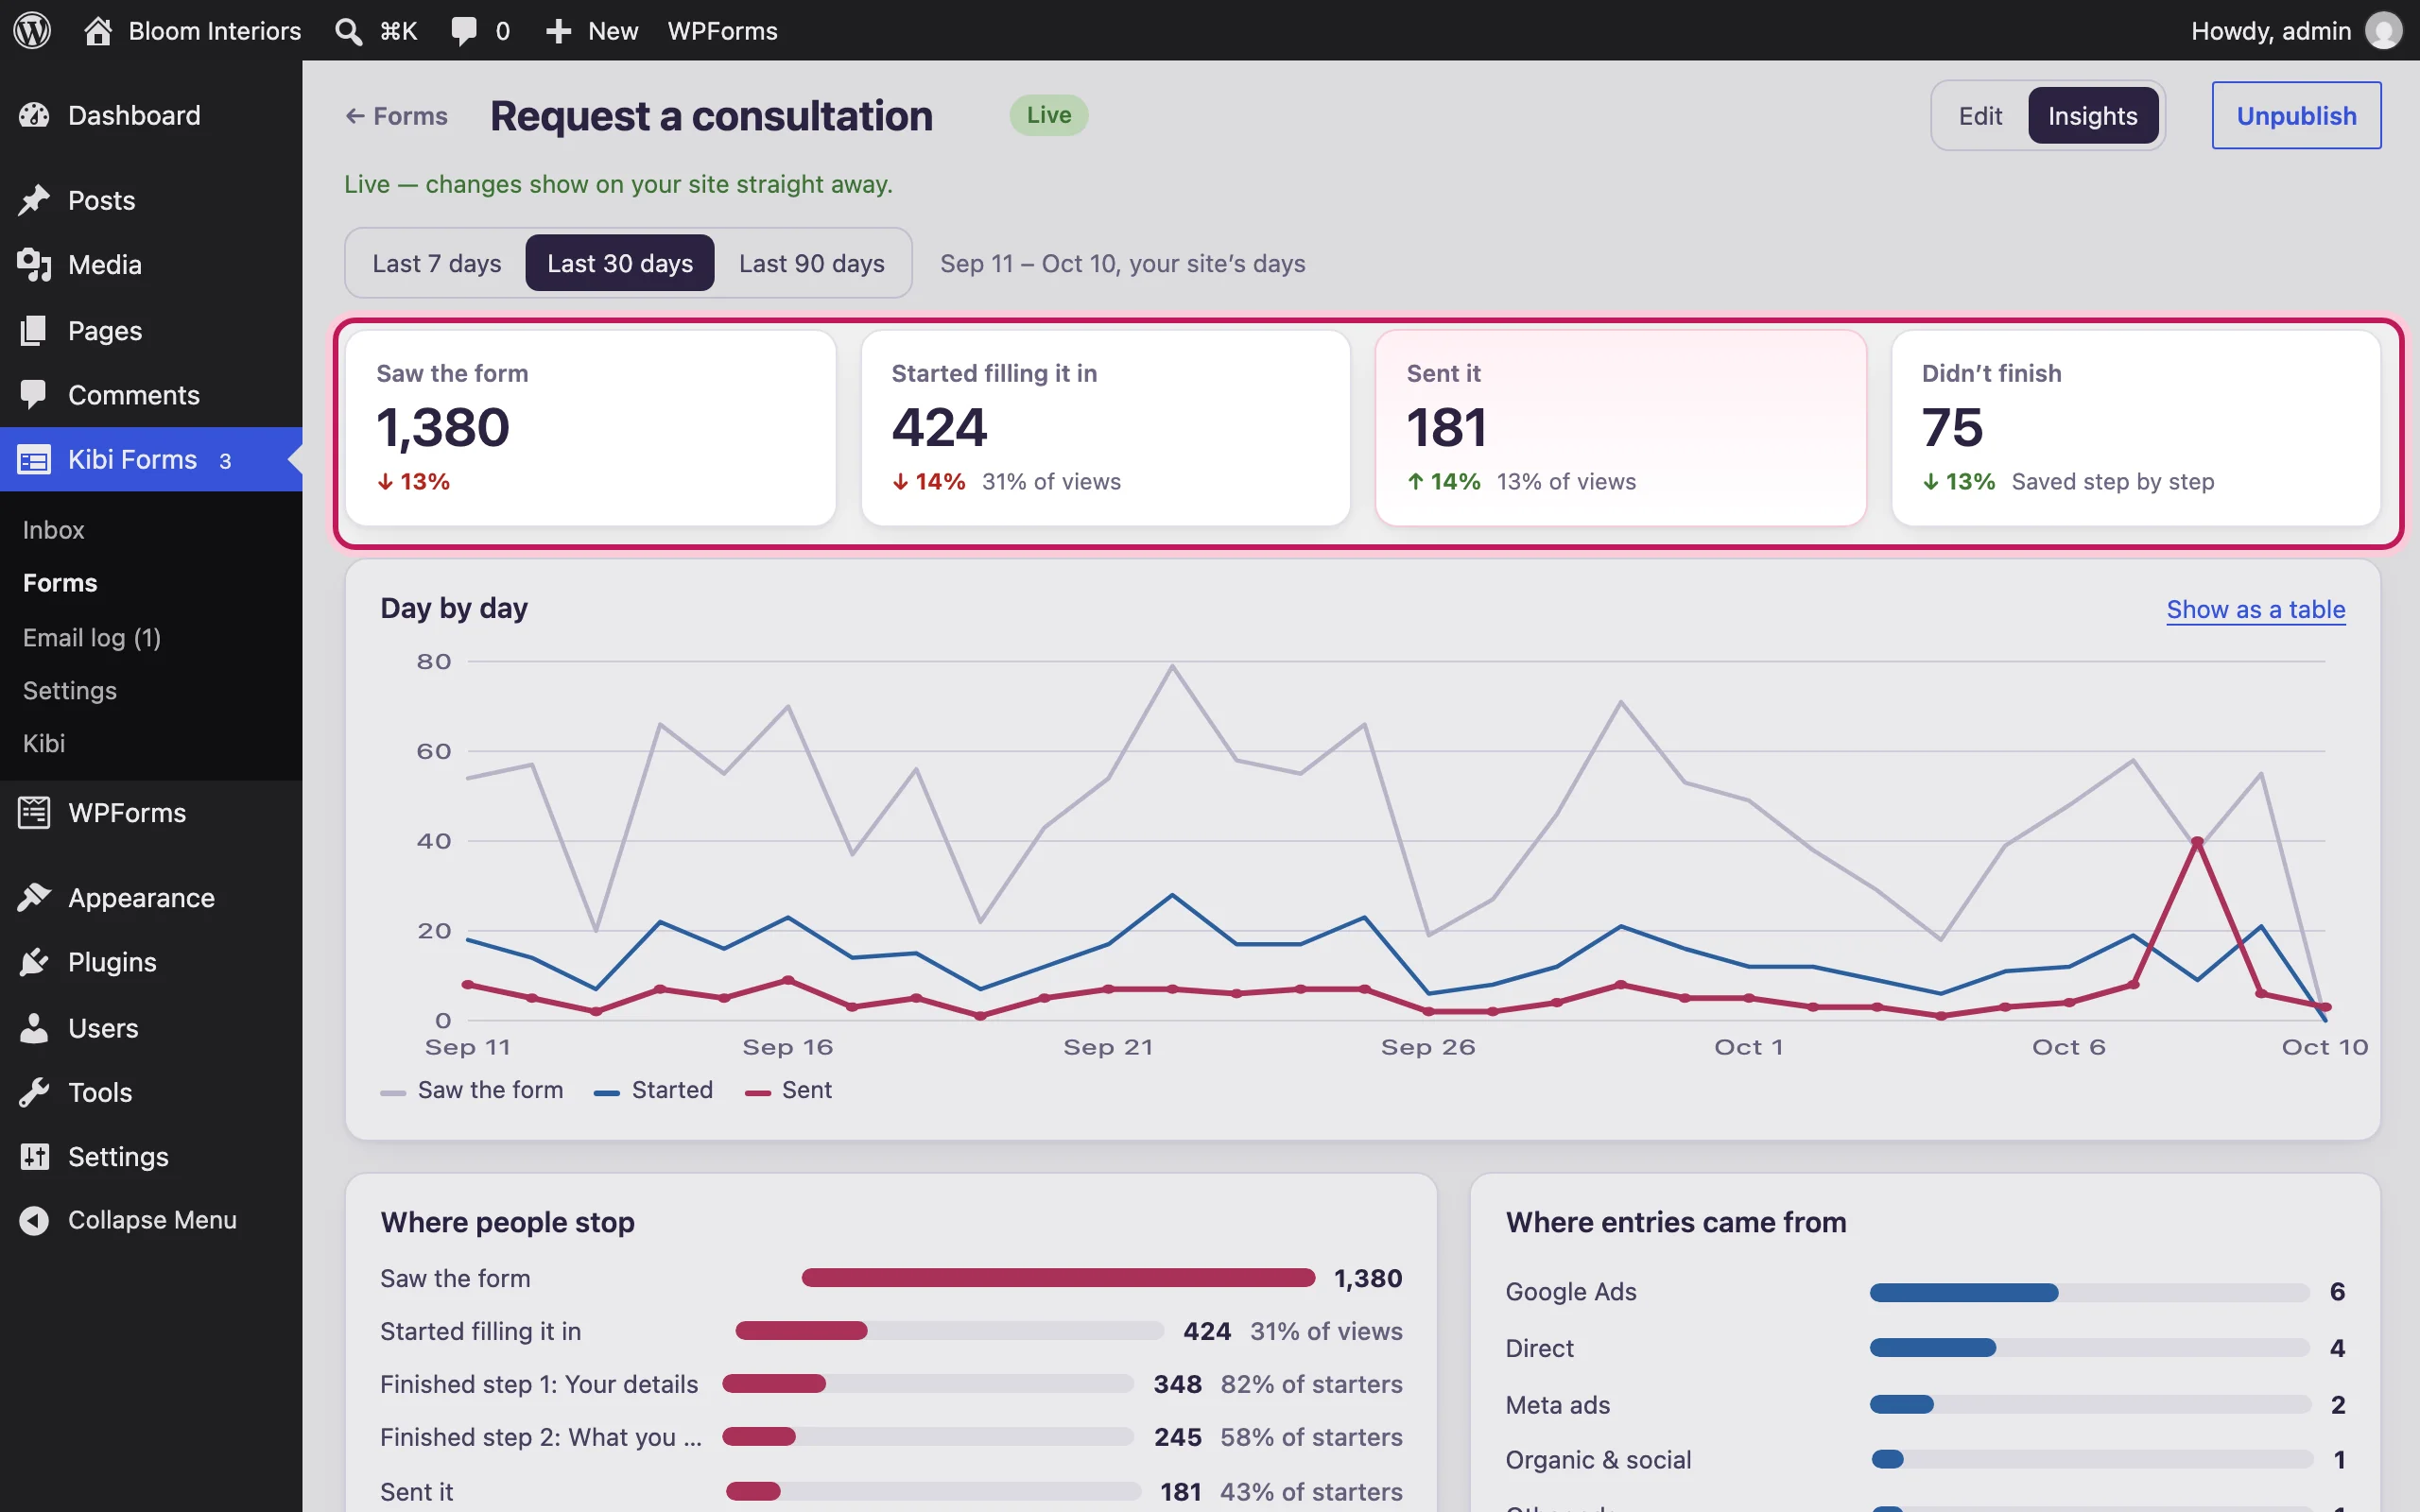Click the Comments sidebar icon

click(34, 395)
